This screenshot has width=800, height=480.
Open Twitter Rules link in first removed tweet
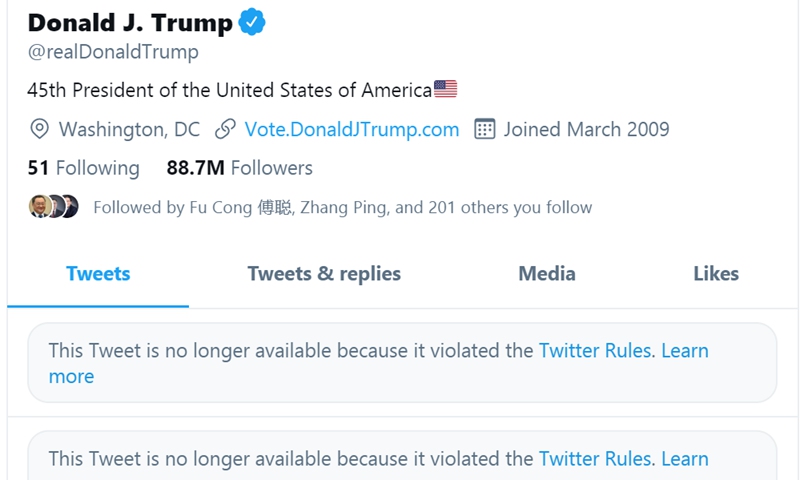pyautogui.click(x=596, y=351)
